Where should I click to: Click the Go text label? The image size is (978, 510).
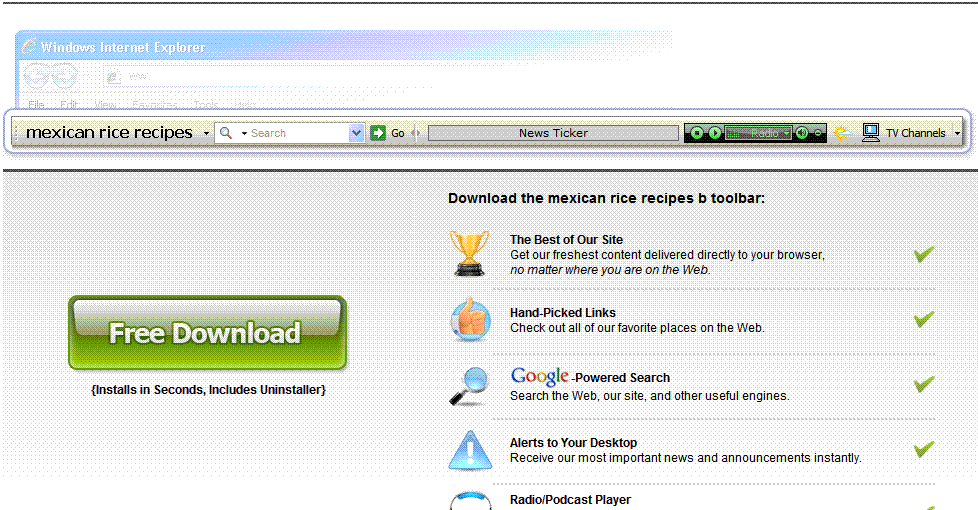(x=398, y=133)
